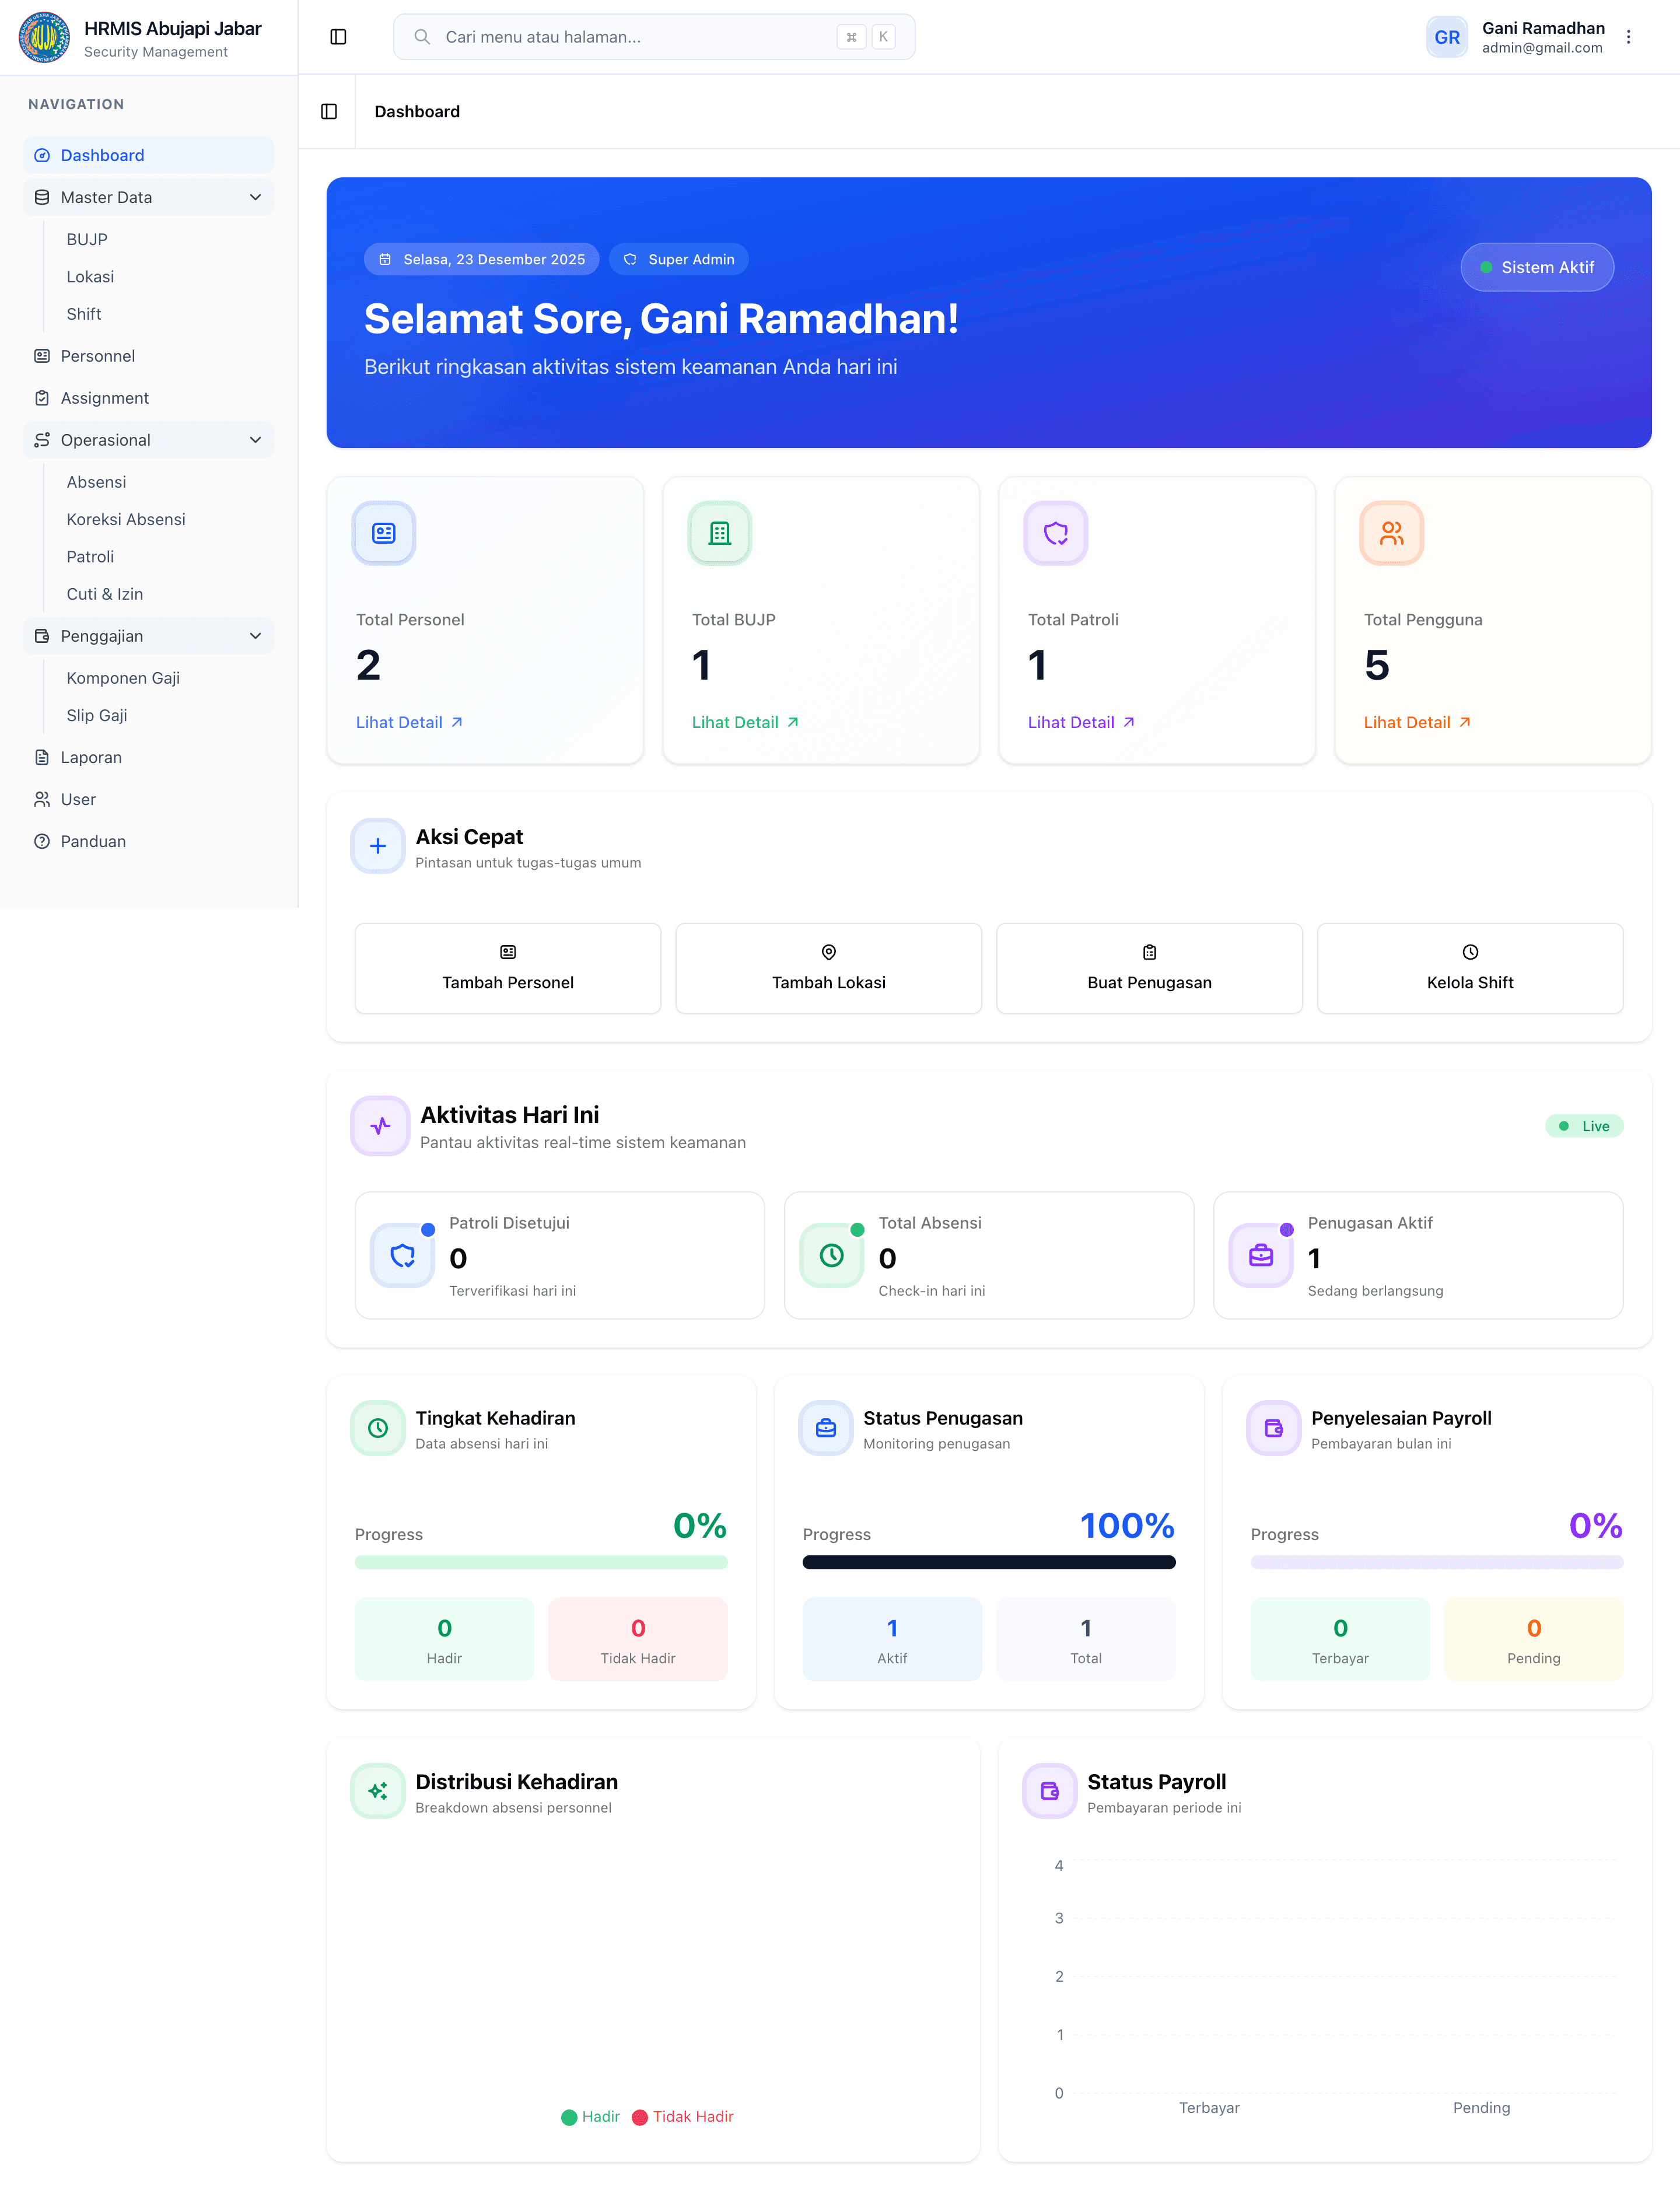Open the Koreksi Absensi menu item
Viewport: 1680px width, 2190px height.
point(126,519)
